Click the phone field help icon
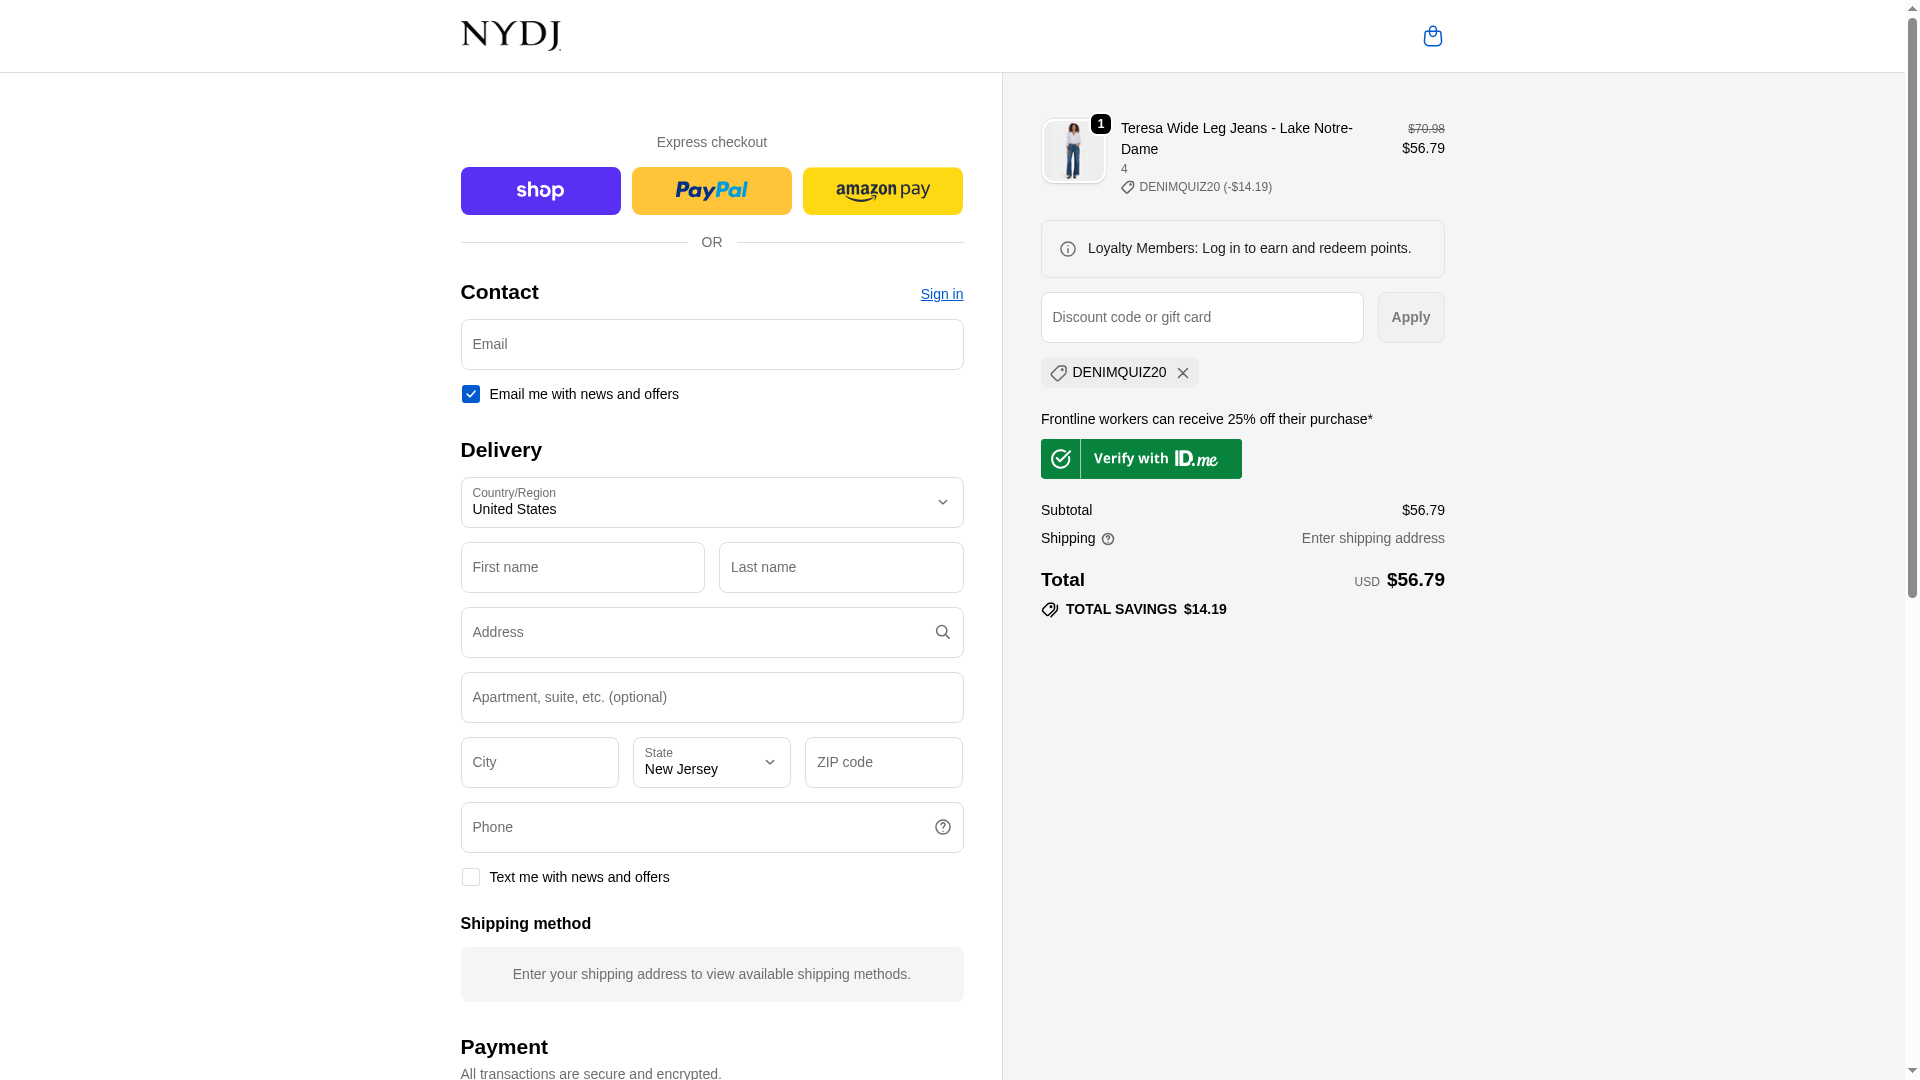This screenshot has width=1920, height=1080. (x=942, y=827)
